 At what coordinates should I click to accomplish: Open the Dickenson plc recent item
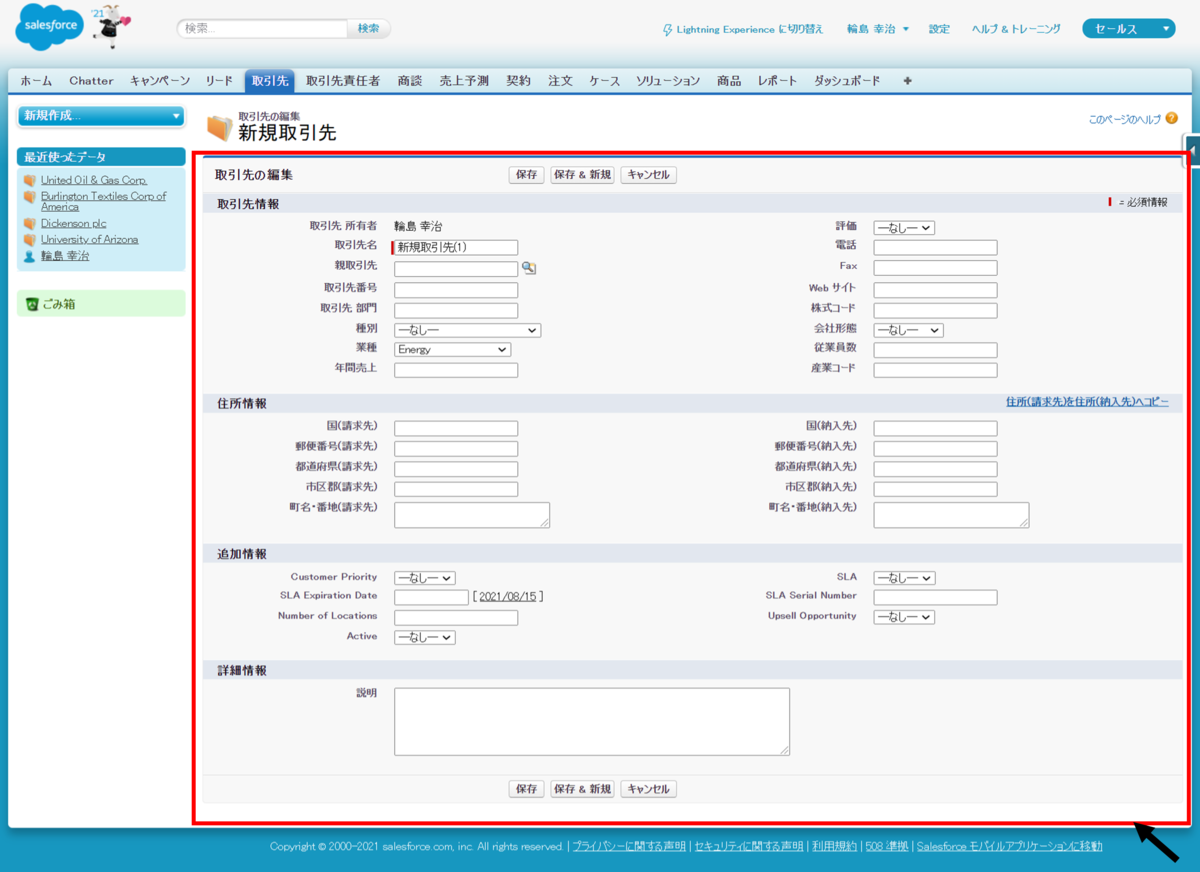tap(73, 224)
